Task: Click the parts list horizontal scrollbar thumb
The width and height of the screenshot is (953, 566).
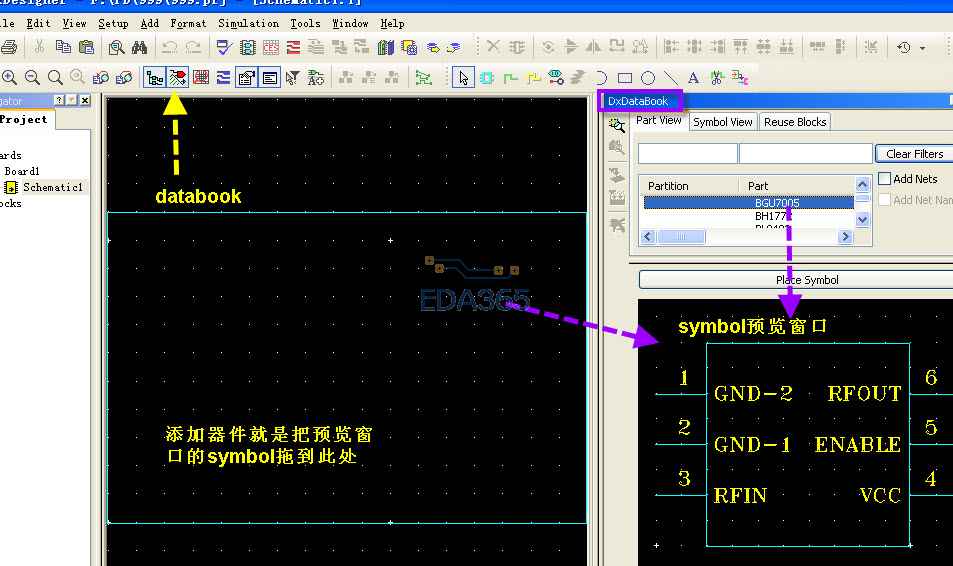Action: pos(681,236)
